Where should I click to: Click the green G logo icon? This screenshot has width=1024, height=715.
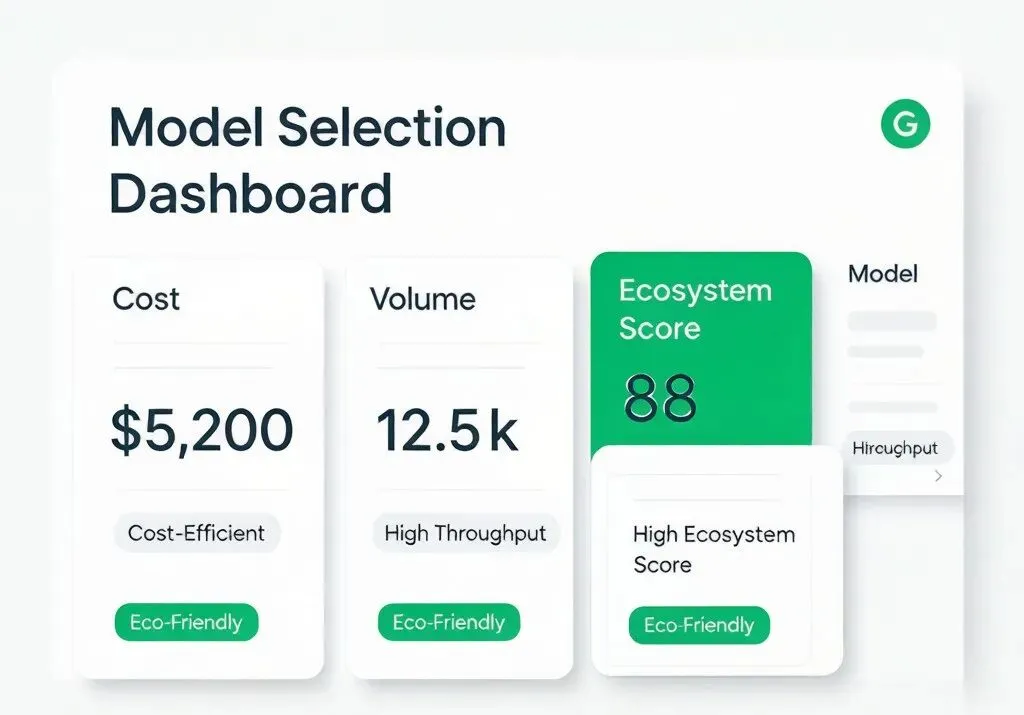tap(905, 123)
